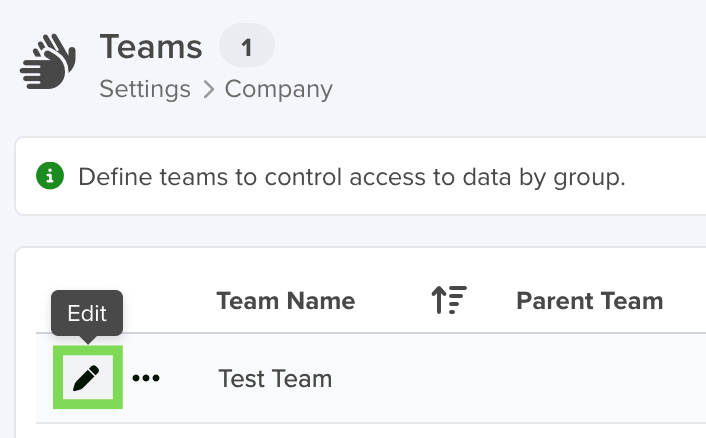Click the green info icon in the banner
Screen dimensions: 706x438
click(x=50, y=176)
